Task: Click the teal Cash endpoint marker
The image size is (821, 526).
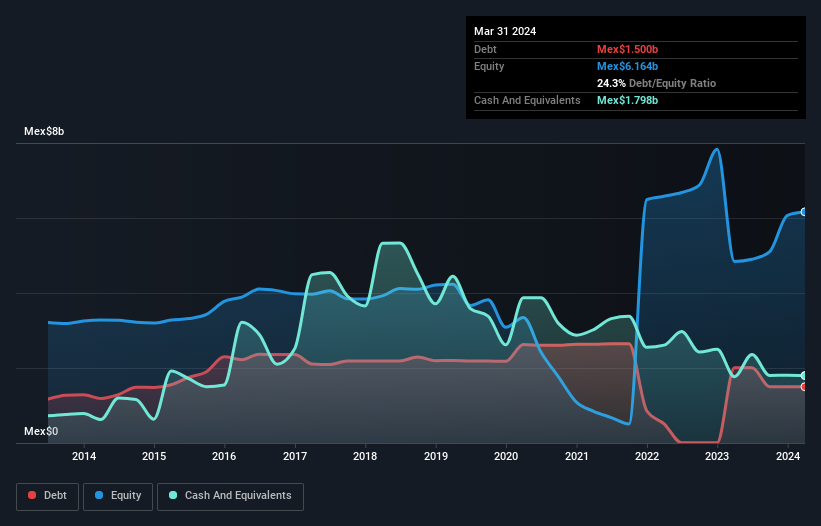Action: (804, 376)
